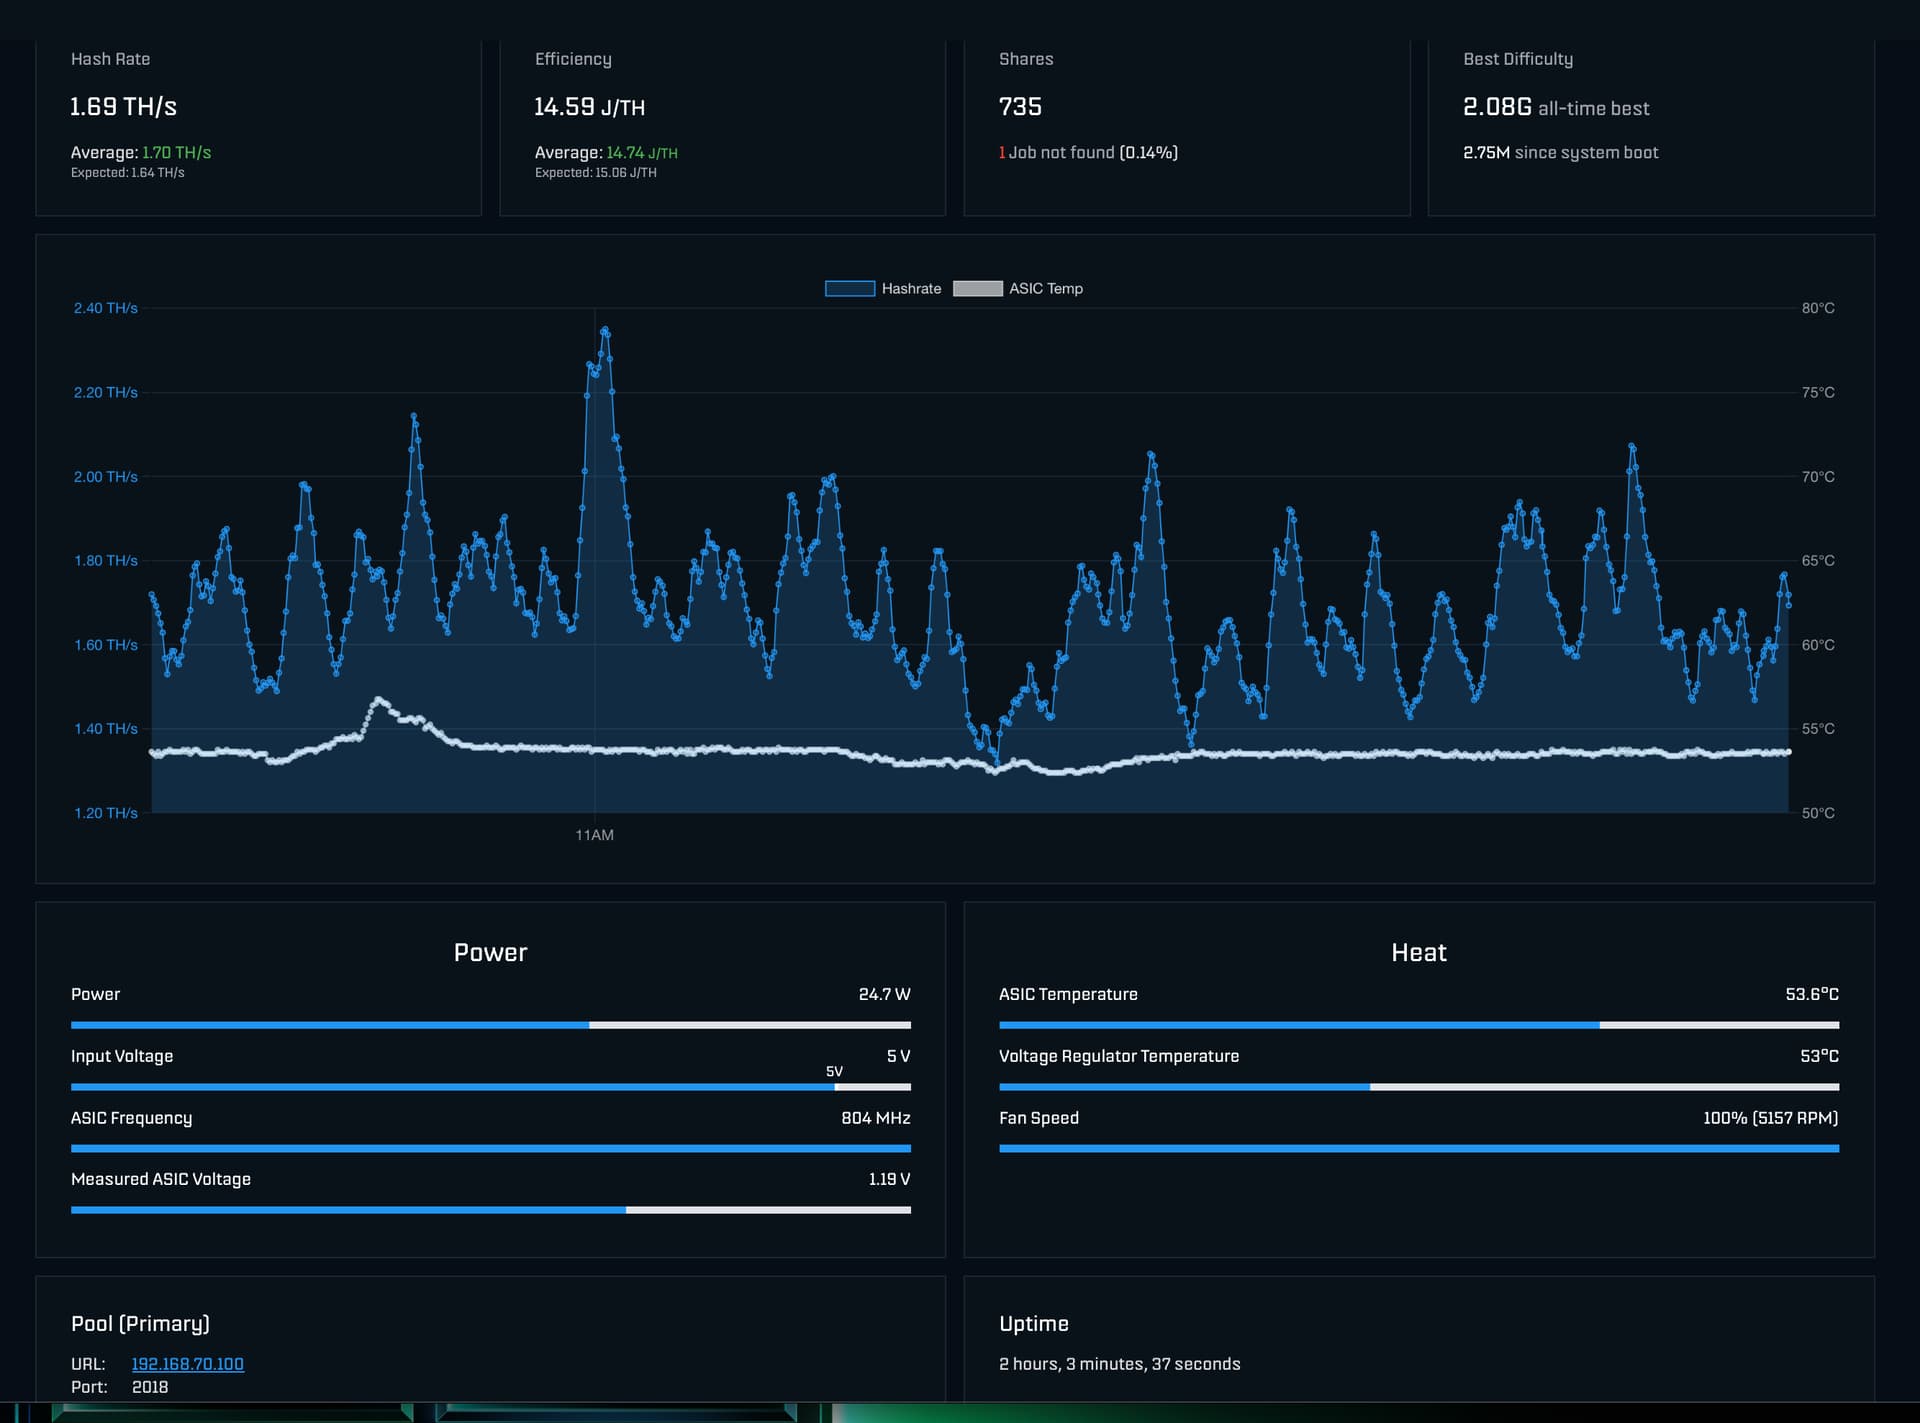Click the gray ASIC Temp legend box
Image resolution: width=1920 pixels, height=1423 pixels.
[977, 289]
